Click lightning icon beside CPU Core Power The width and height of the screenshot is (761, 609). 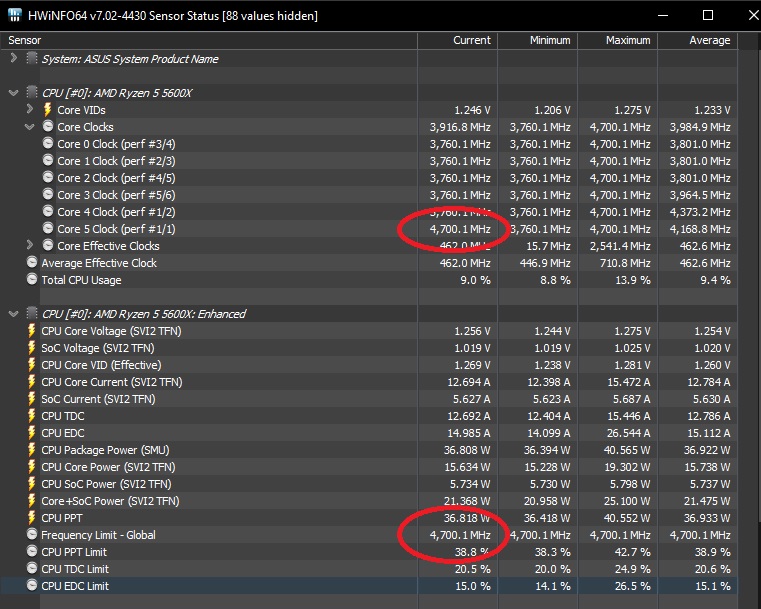click(x=32, y=466)
